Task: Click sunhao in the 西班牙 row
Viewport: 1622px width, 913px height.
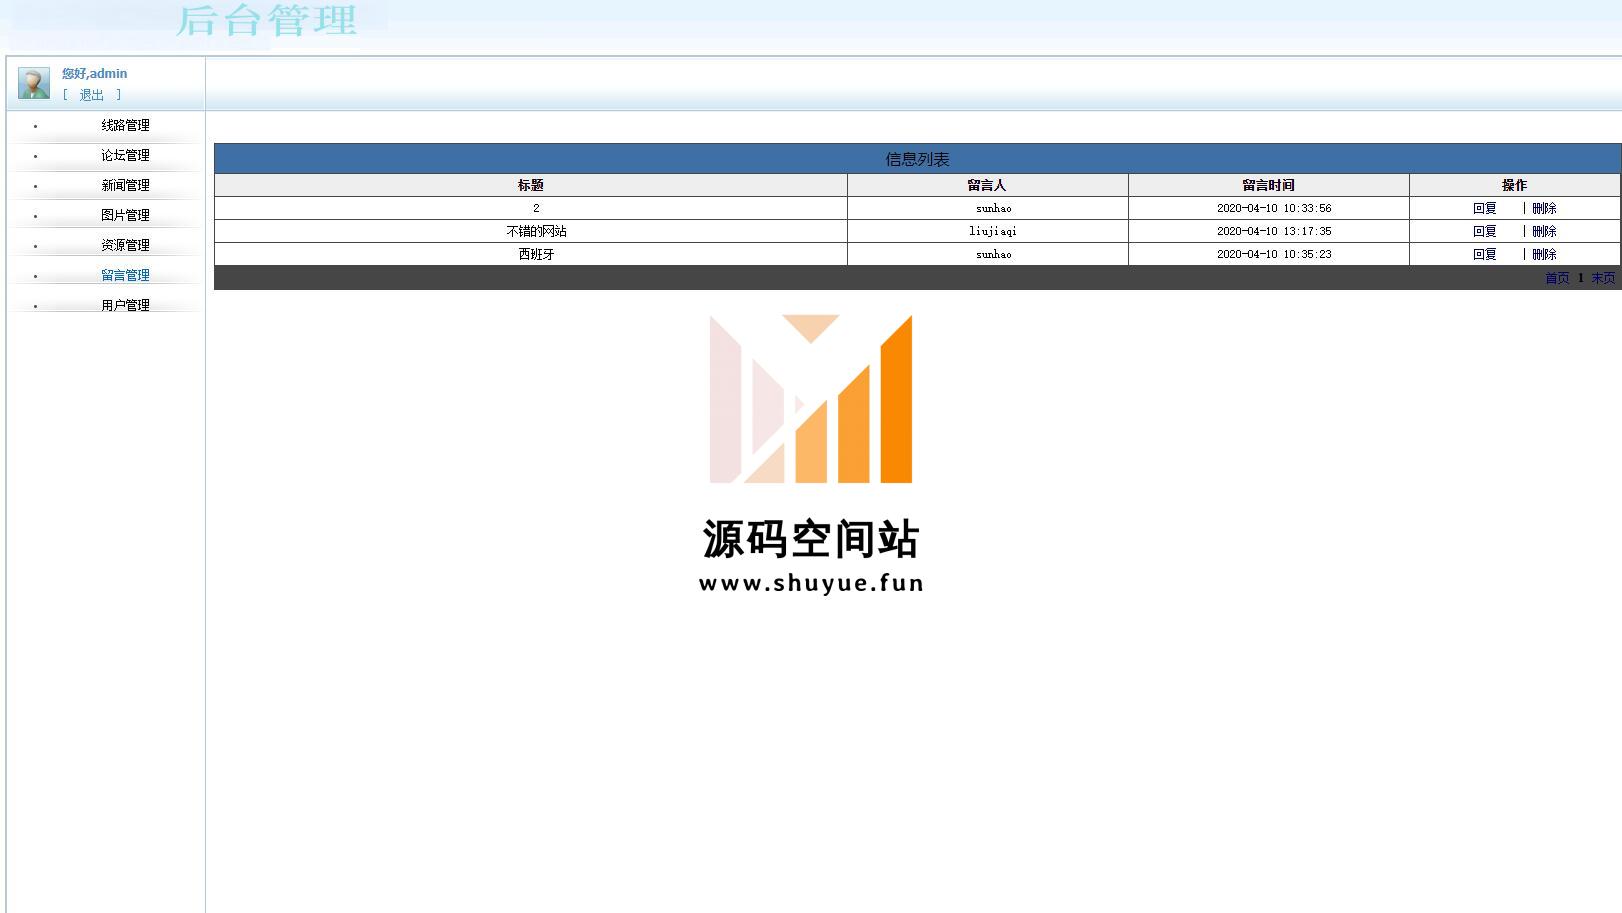Action: pyautogui.click(x=994, y=254)
